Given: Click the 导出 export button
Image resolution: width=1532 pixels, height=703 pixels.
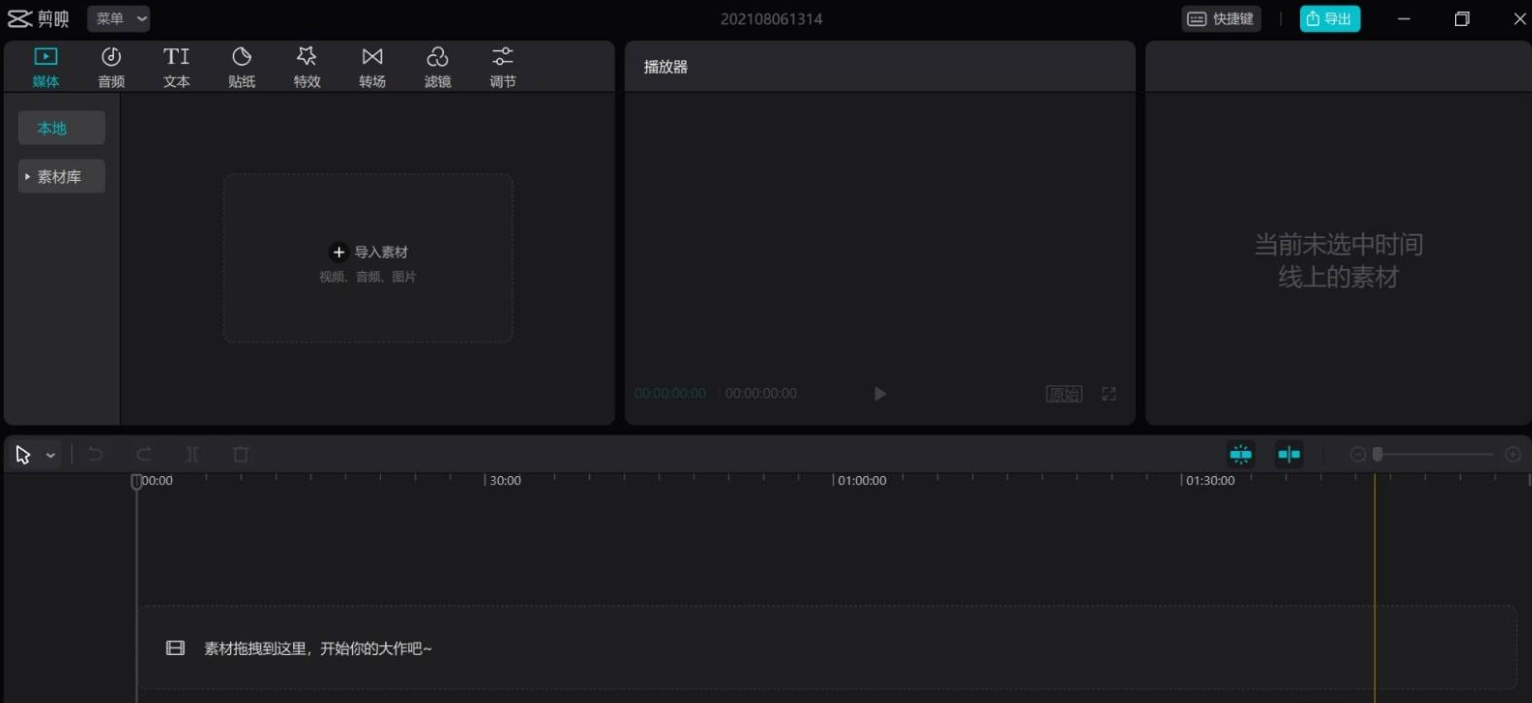Looking at the screenshot, I should tap(1330, 19).
